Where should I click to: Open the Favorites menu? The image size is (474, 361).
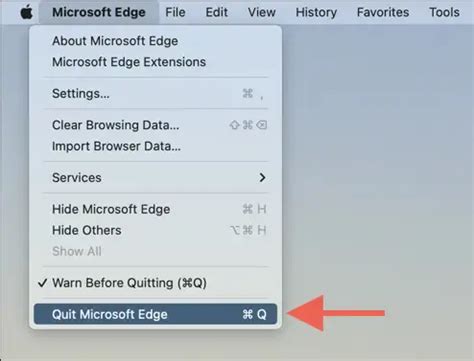coord(383,12)
